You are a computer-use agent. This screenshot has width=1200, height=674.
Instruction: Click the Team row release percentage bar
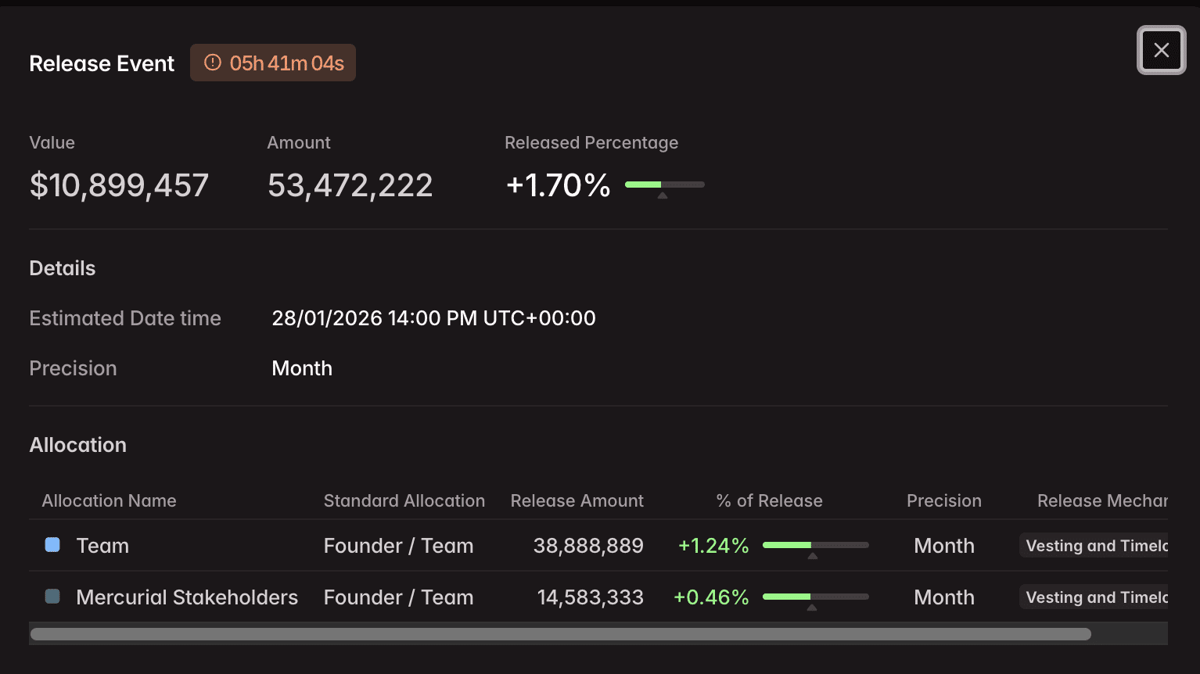pyautogui.click(x=815, y=545)
